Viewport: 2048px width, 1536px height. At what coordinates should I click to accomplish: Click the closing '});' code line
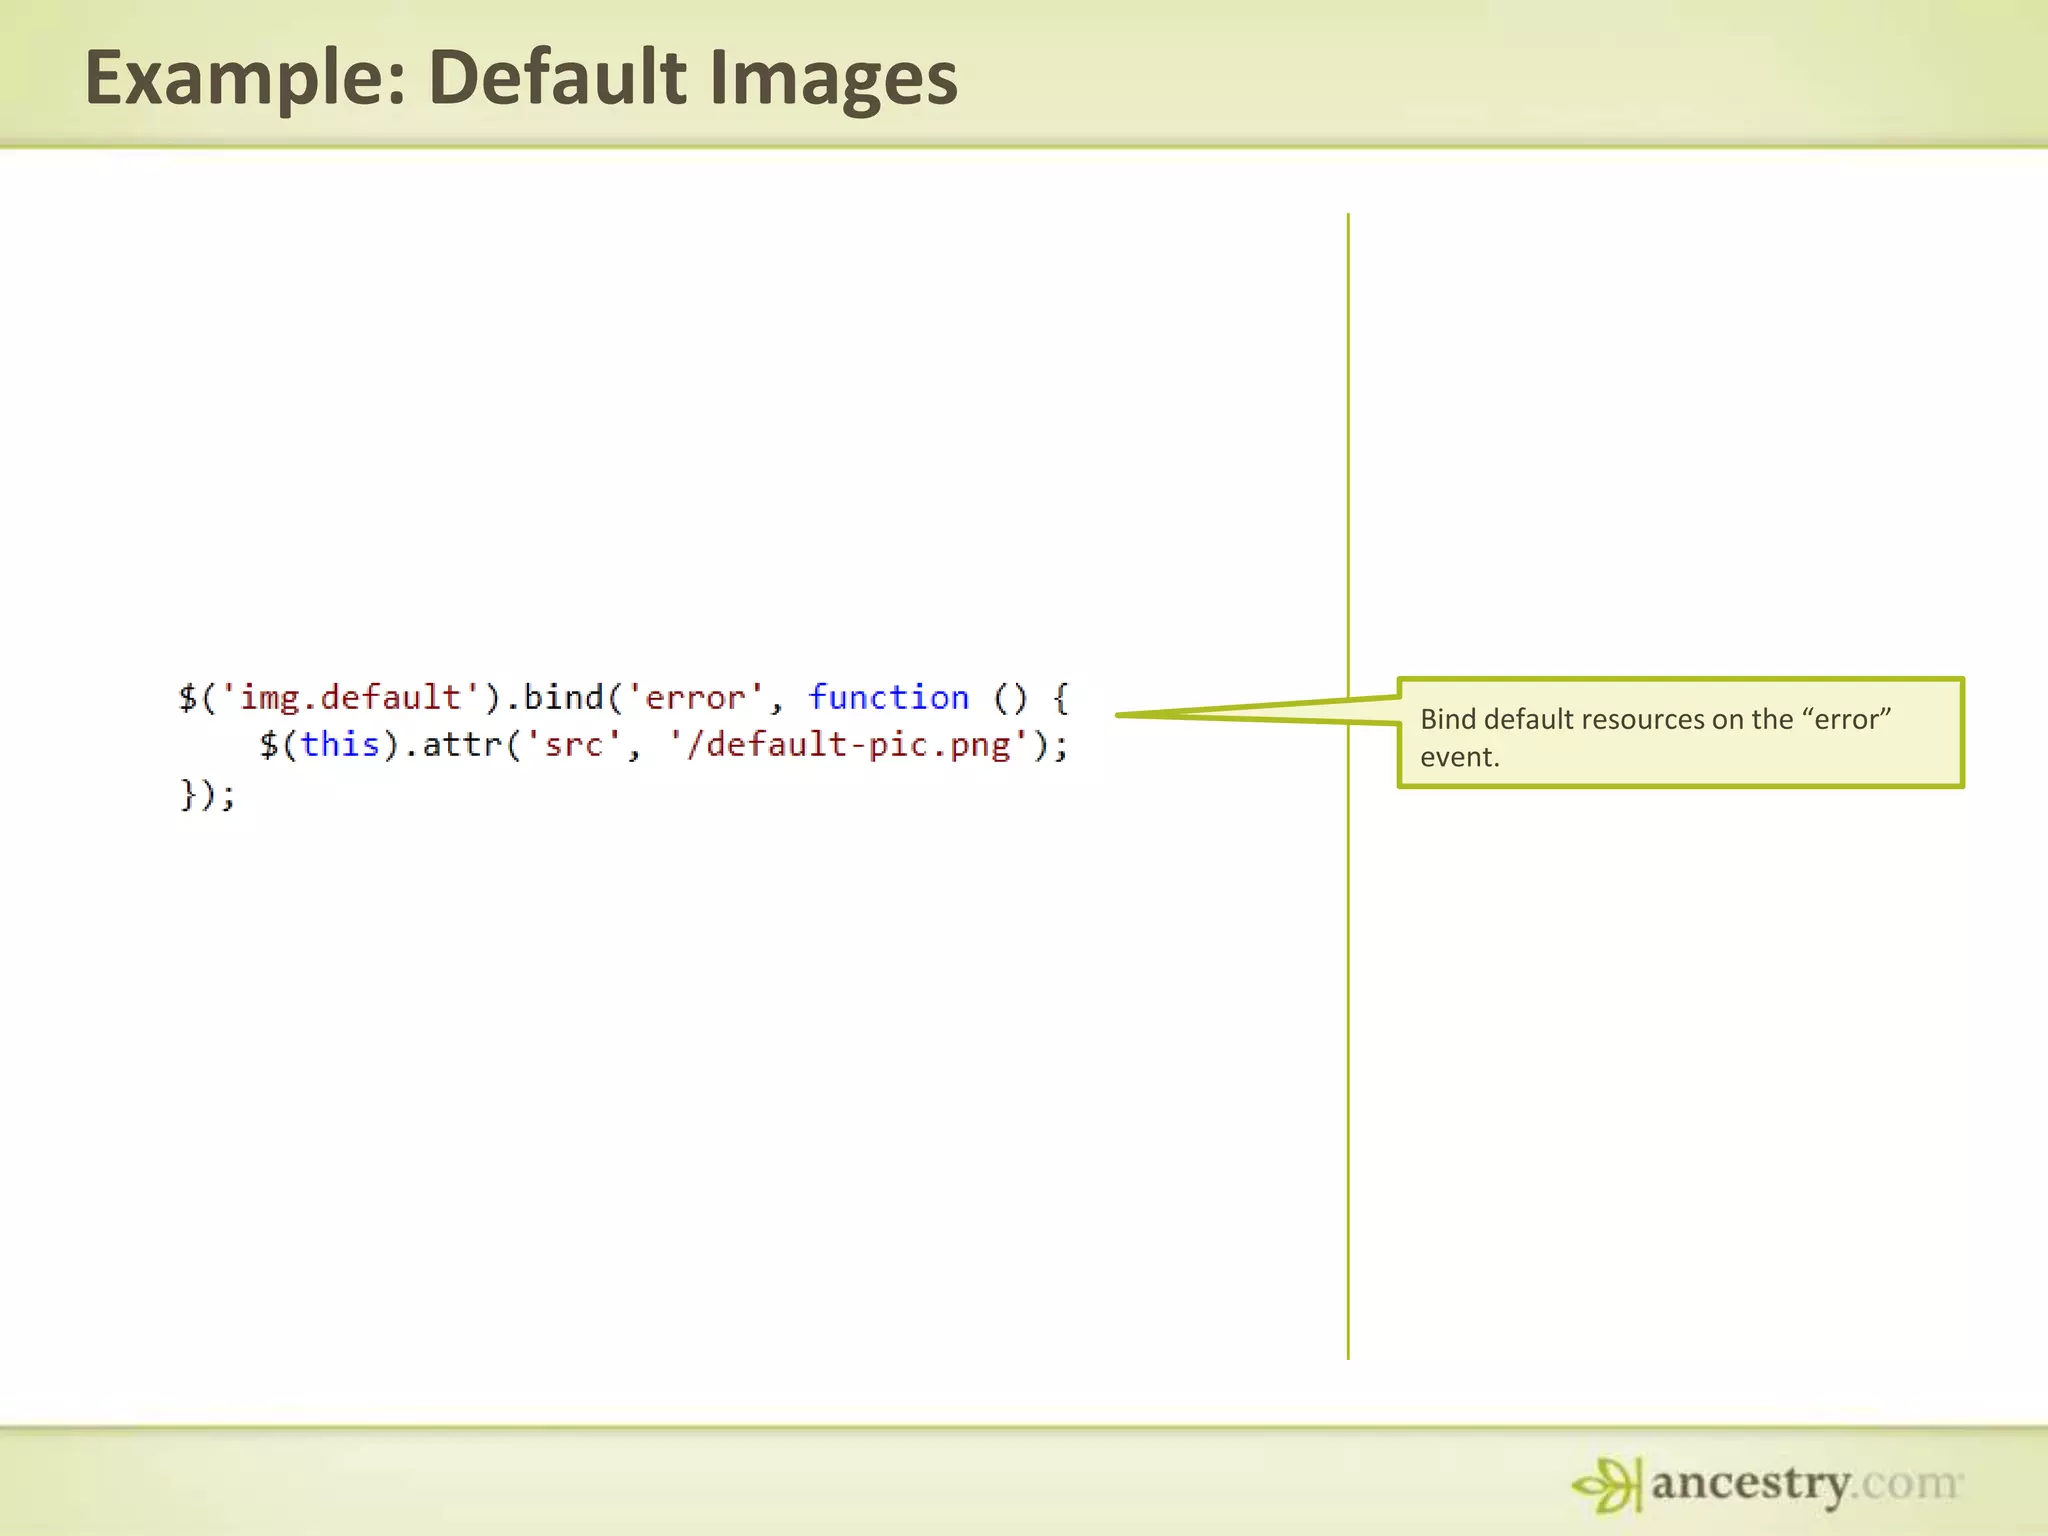coord(207,795)
